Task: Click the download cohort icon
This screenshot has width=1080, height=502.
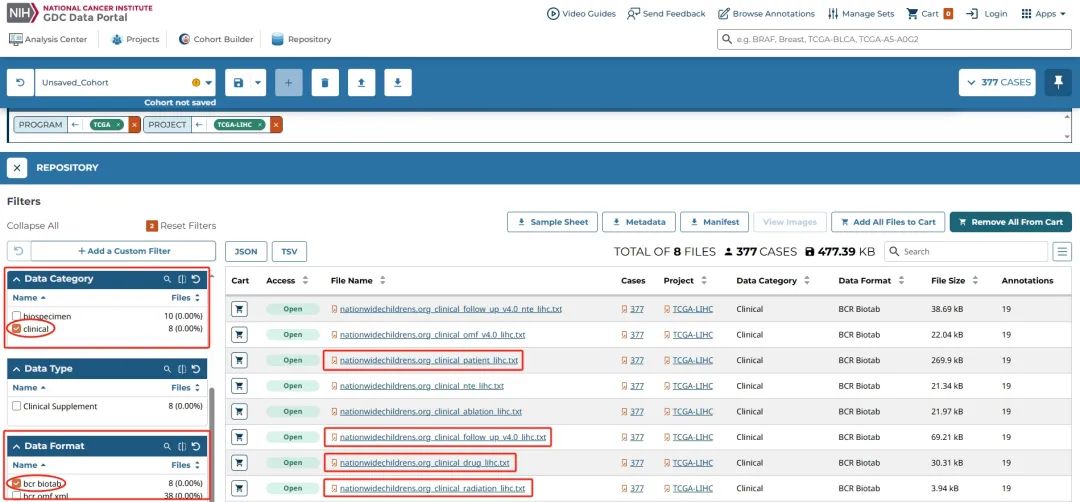Action: point(397,83)
